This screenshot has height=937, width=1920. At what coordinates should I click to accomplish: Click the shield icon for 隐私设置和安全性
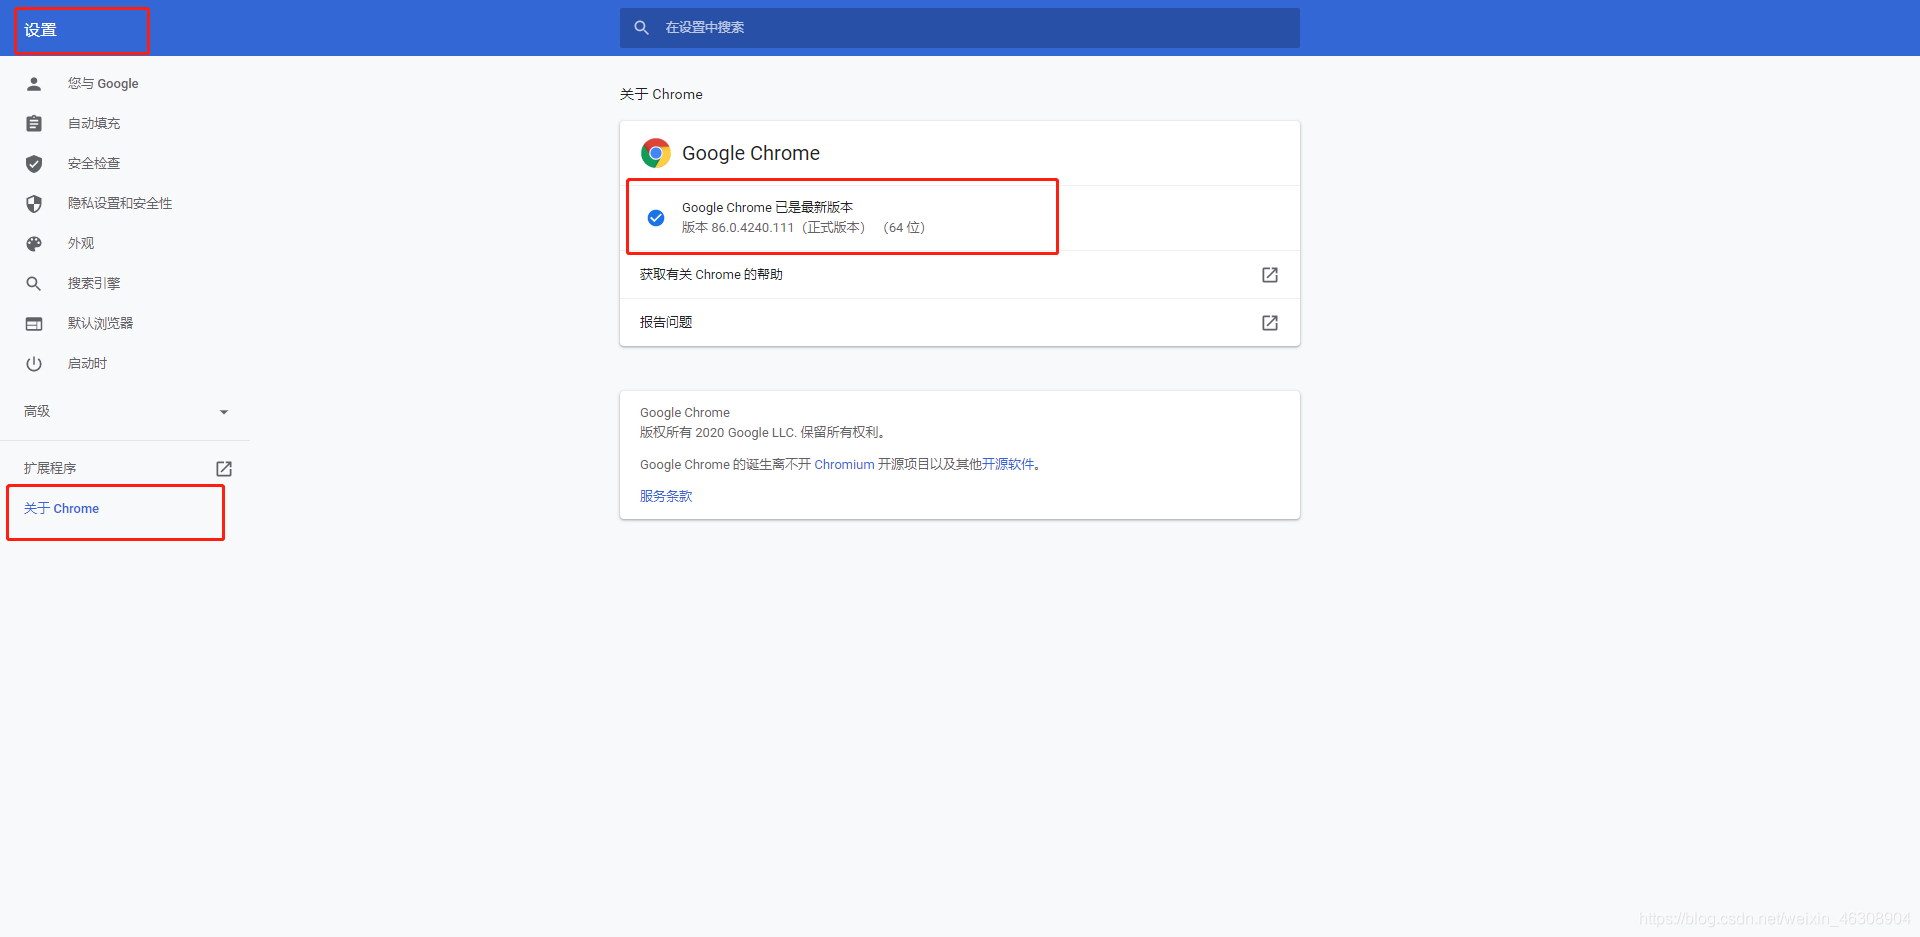tap(34, 204)
